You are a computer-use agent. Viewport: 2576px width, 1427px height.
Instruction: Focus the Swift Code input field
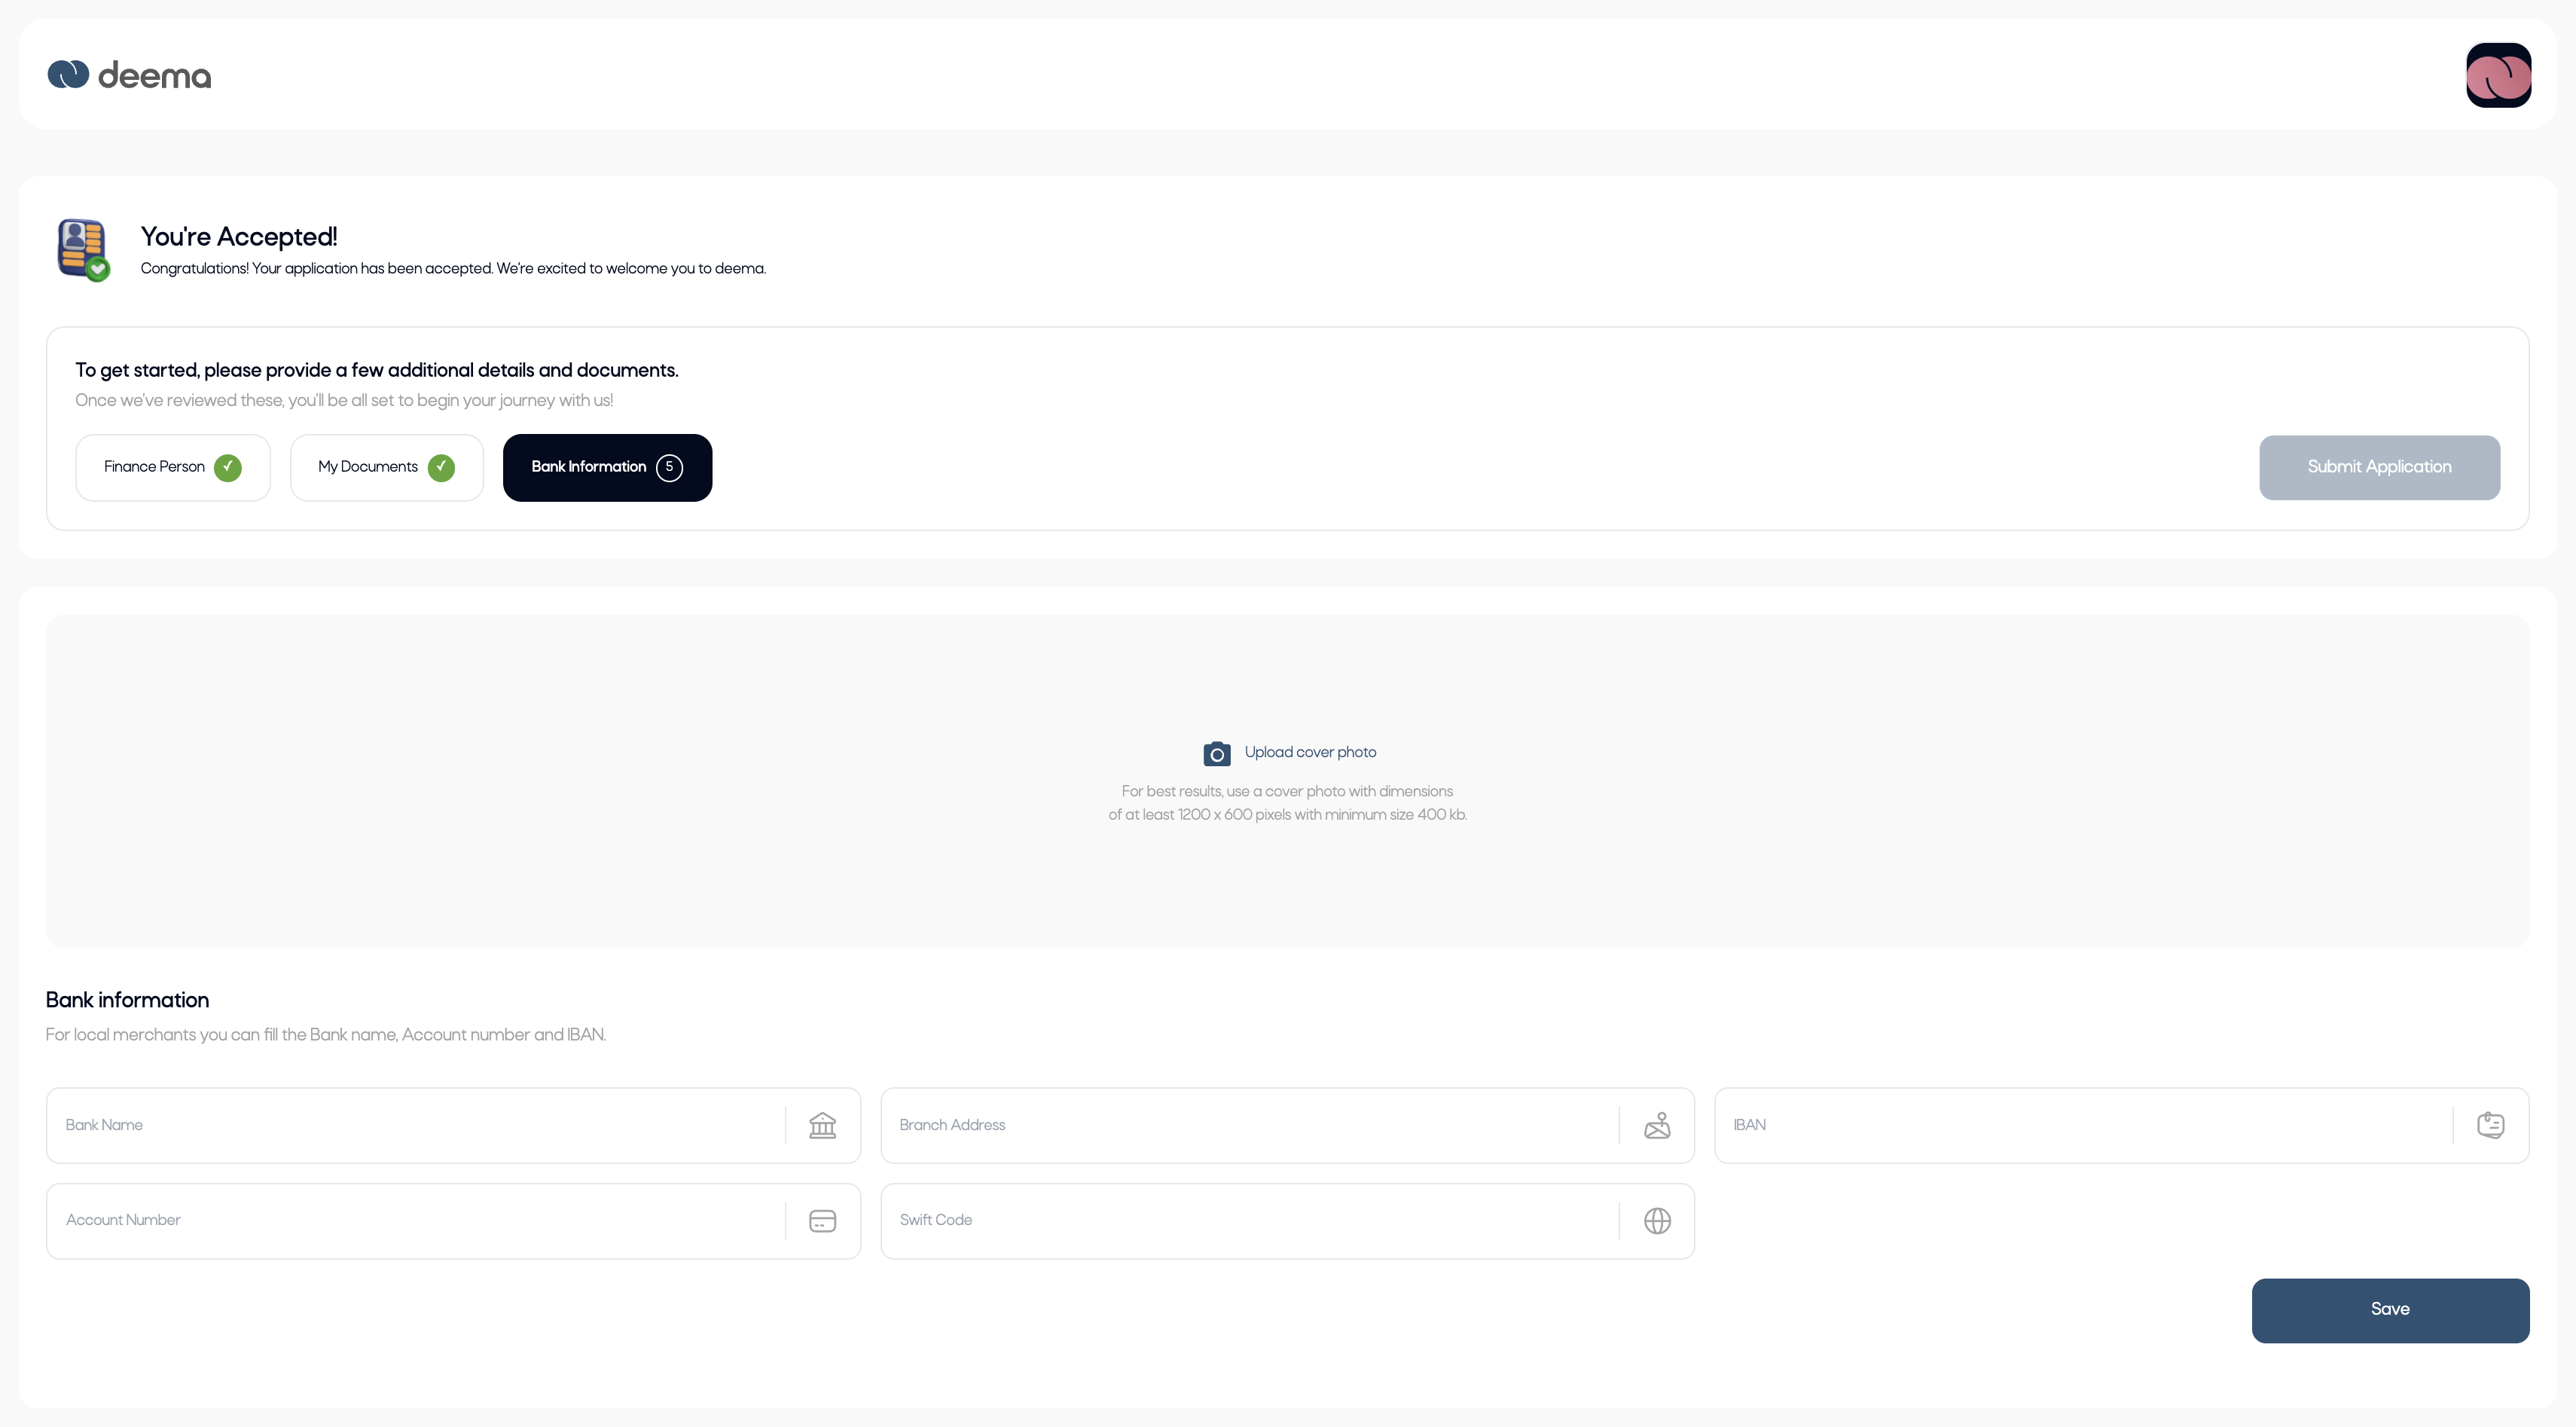(x=1250, y=1221)
